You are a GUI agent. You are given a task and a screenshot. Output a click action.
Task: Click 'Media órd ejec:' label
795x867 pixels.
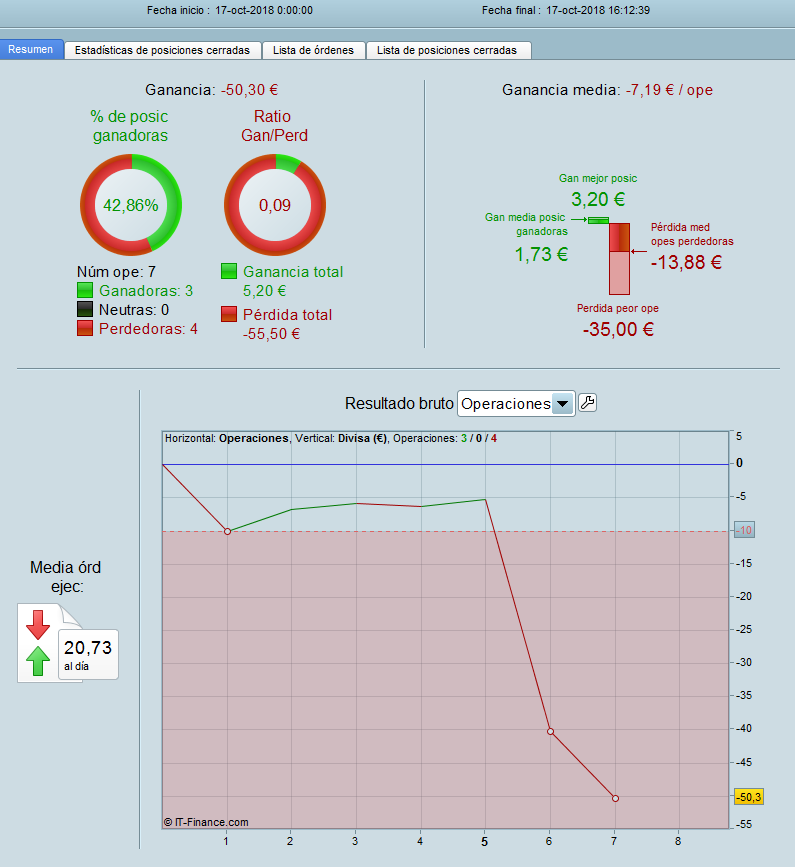tap(65, 577)
